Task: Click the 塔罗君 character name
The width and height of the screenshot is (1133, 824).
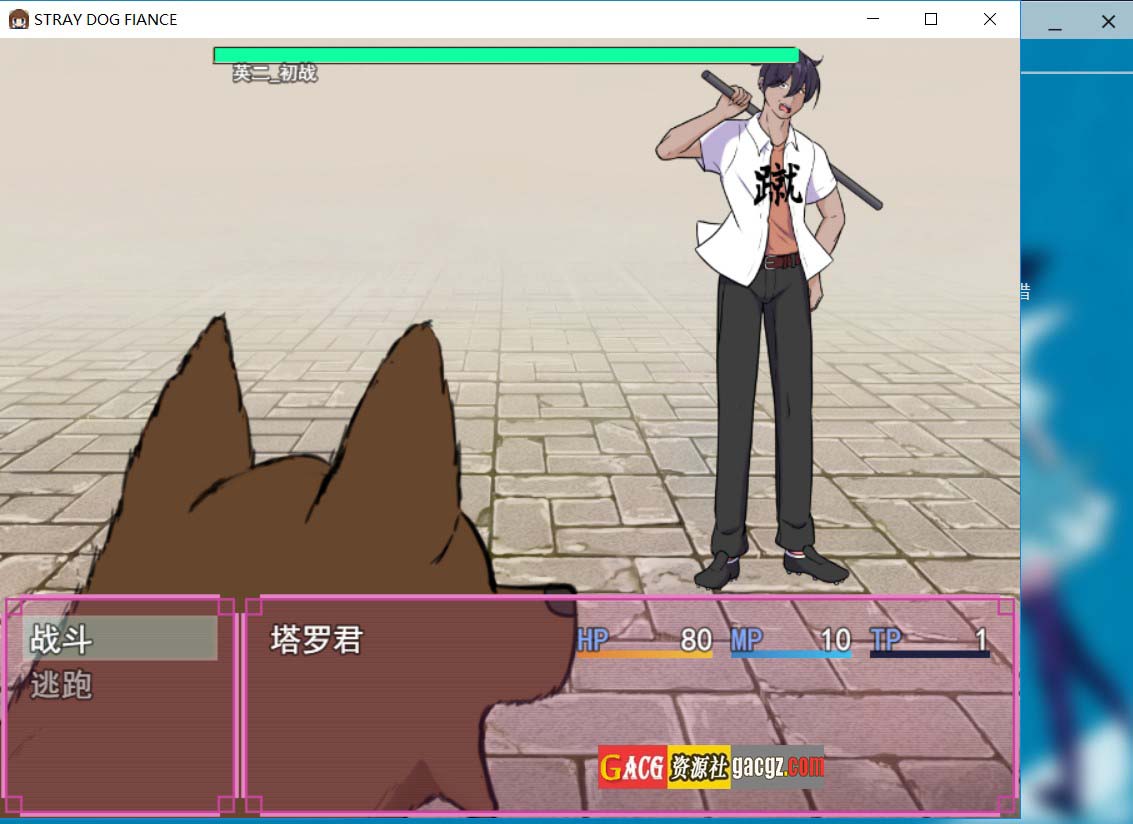Action: (316, 640)
